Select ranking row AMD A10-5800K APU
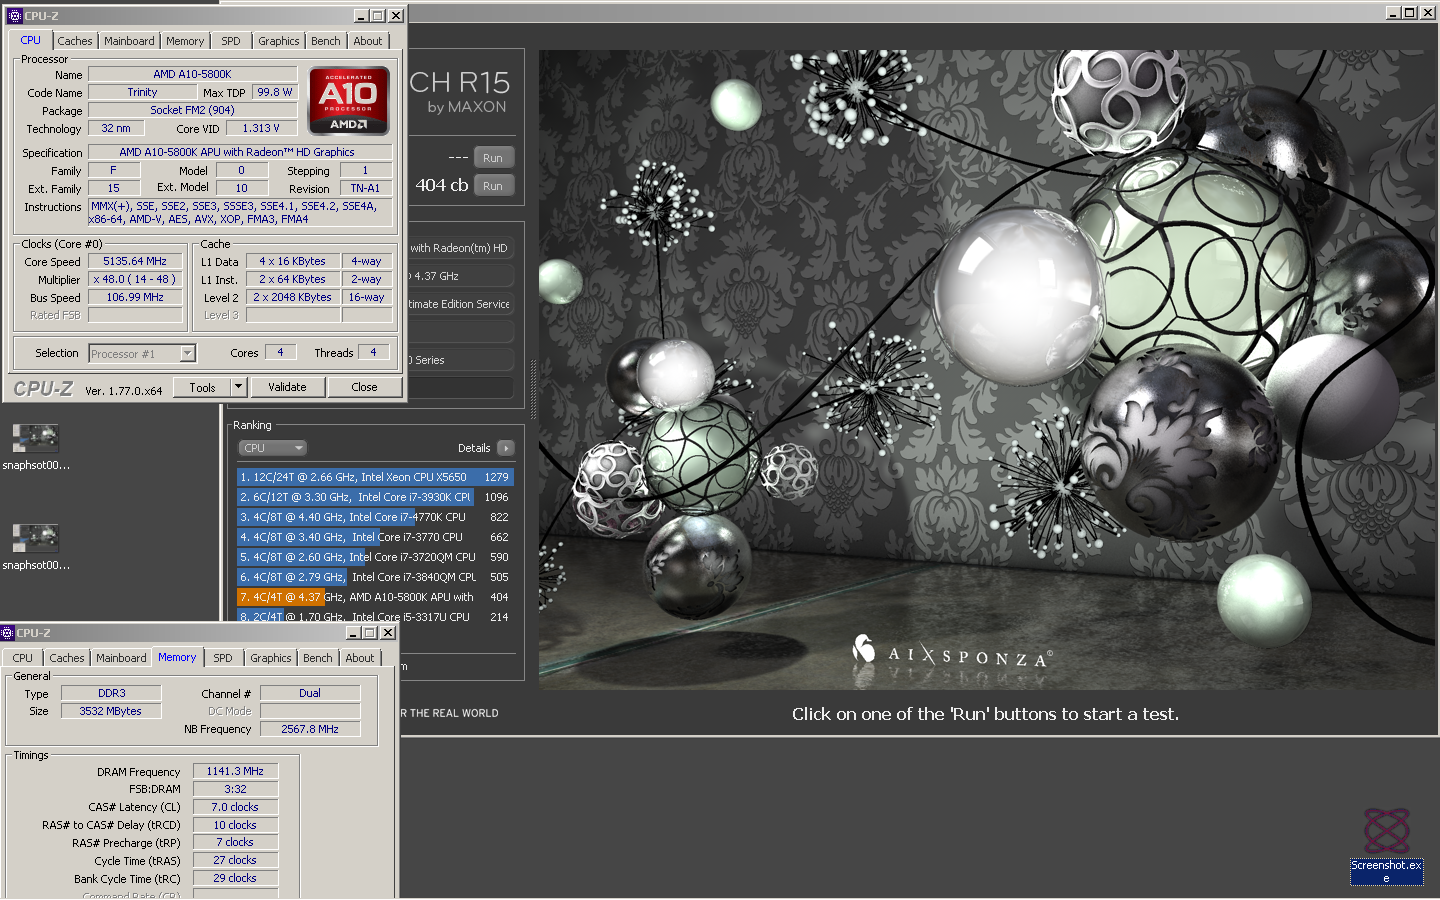The width and height of the screenshot is (1440, 900). click(x=375, y=597)
